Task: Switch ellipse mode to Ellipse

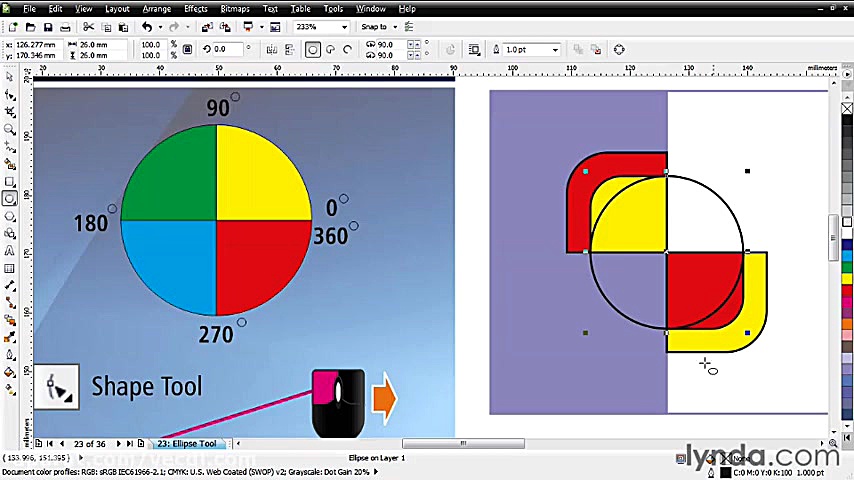Action: coord(313,50)
